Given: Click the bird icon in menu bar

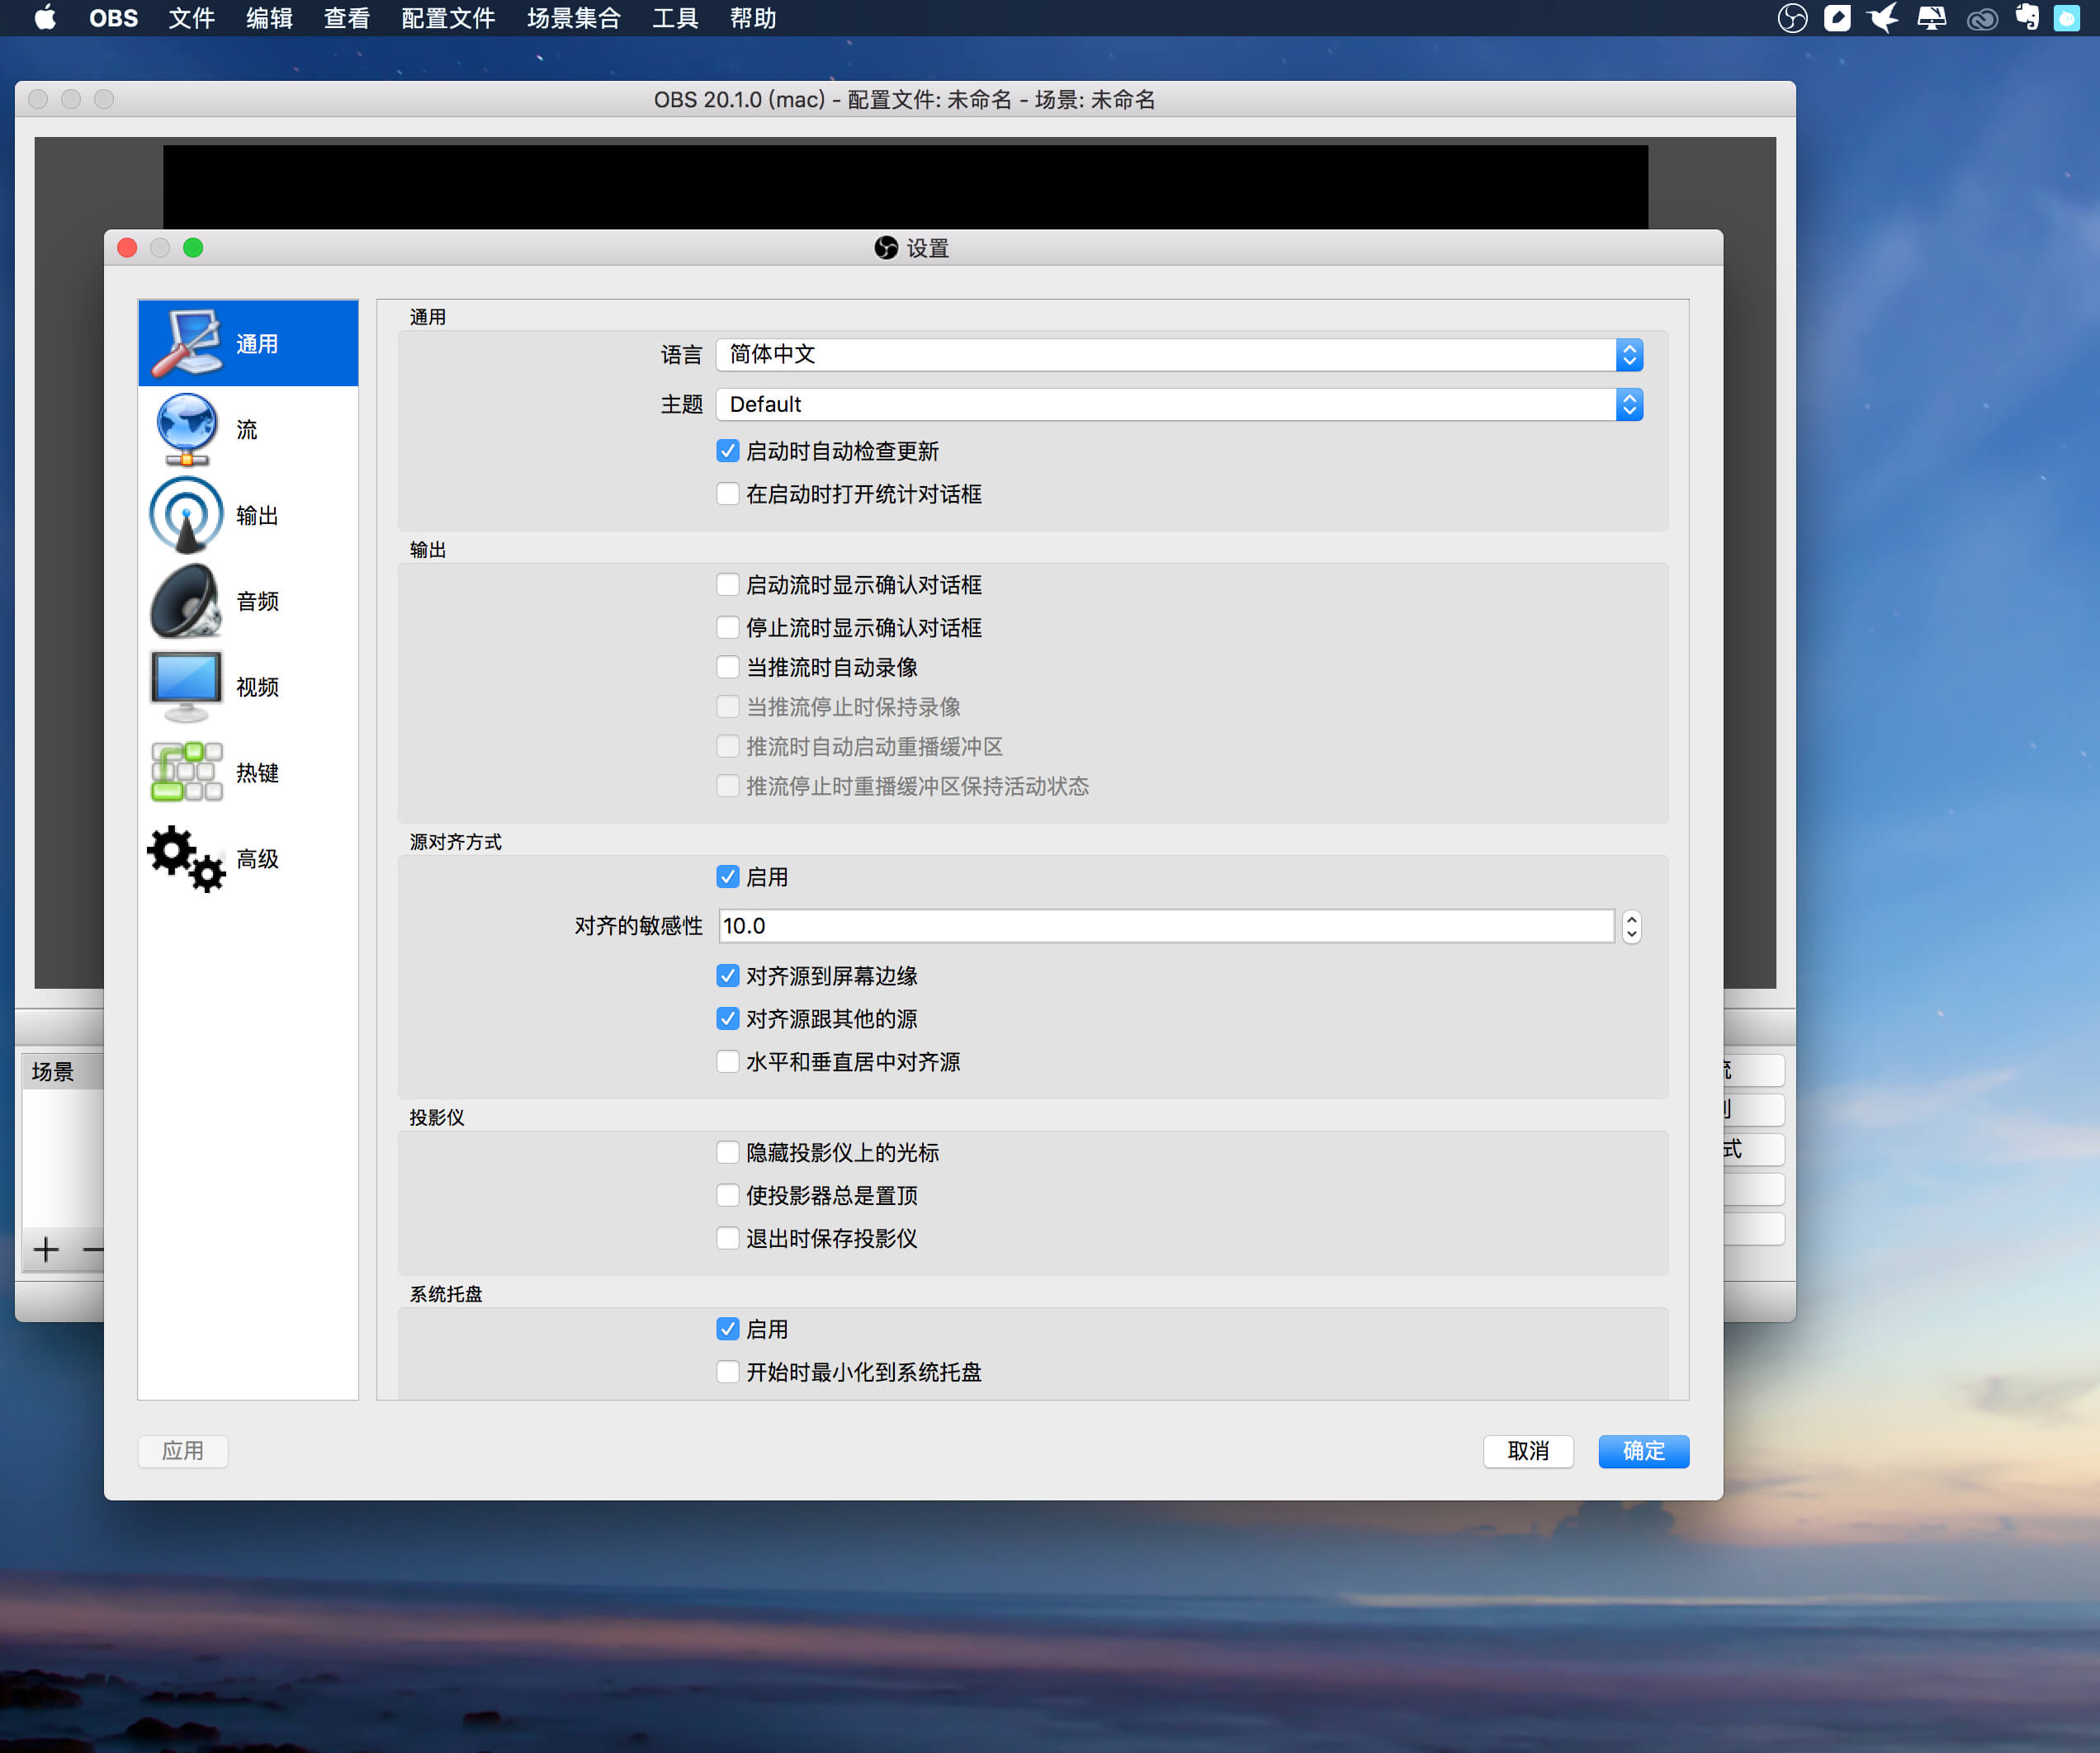Looking at the screenshot, I should pos(1884,18).
